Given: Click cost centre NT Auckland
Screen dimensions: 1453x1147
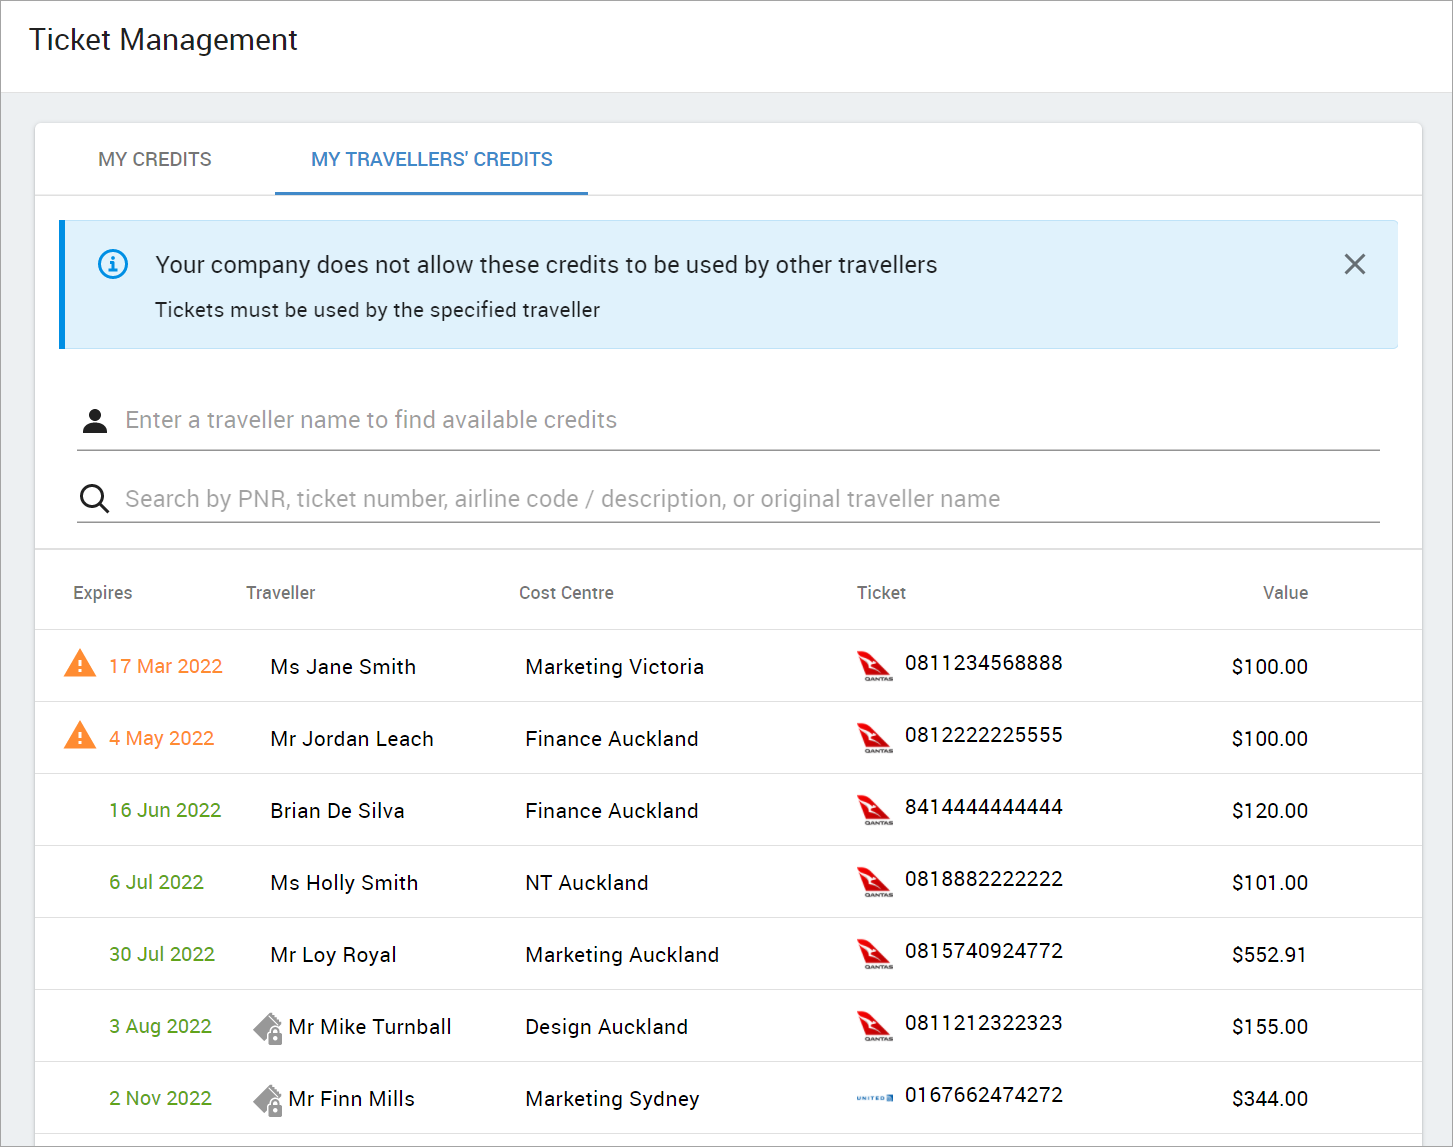Looking at the screenshot, I should [587, 883].
